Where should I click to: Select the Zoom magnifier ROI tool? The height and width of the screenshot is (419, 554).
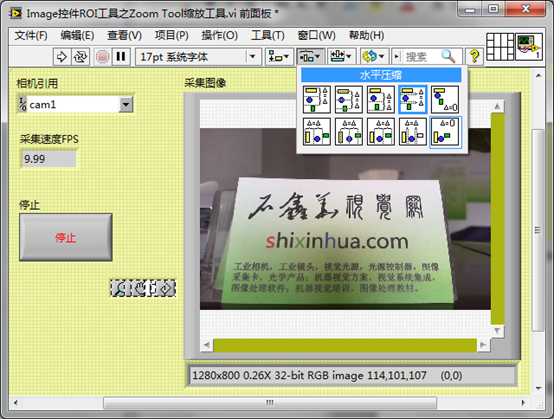tap(119, 288)
